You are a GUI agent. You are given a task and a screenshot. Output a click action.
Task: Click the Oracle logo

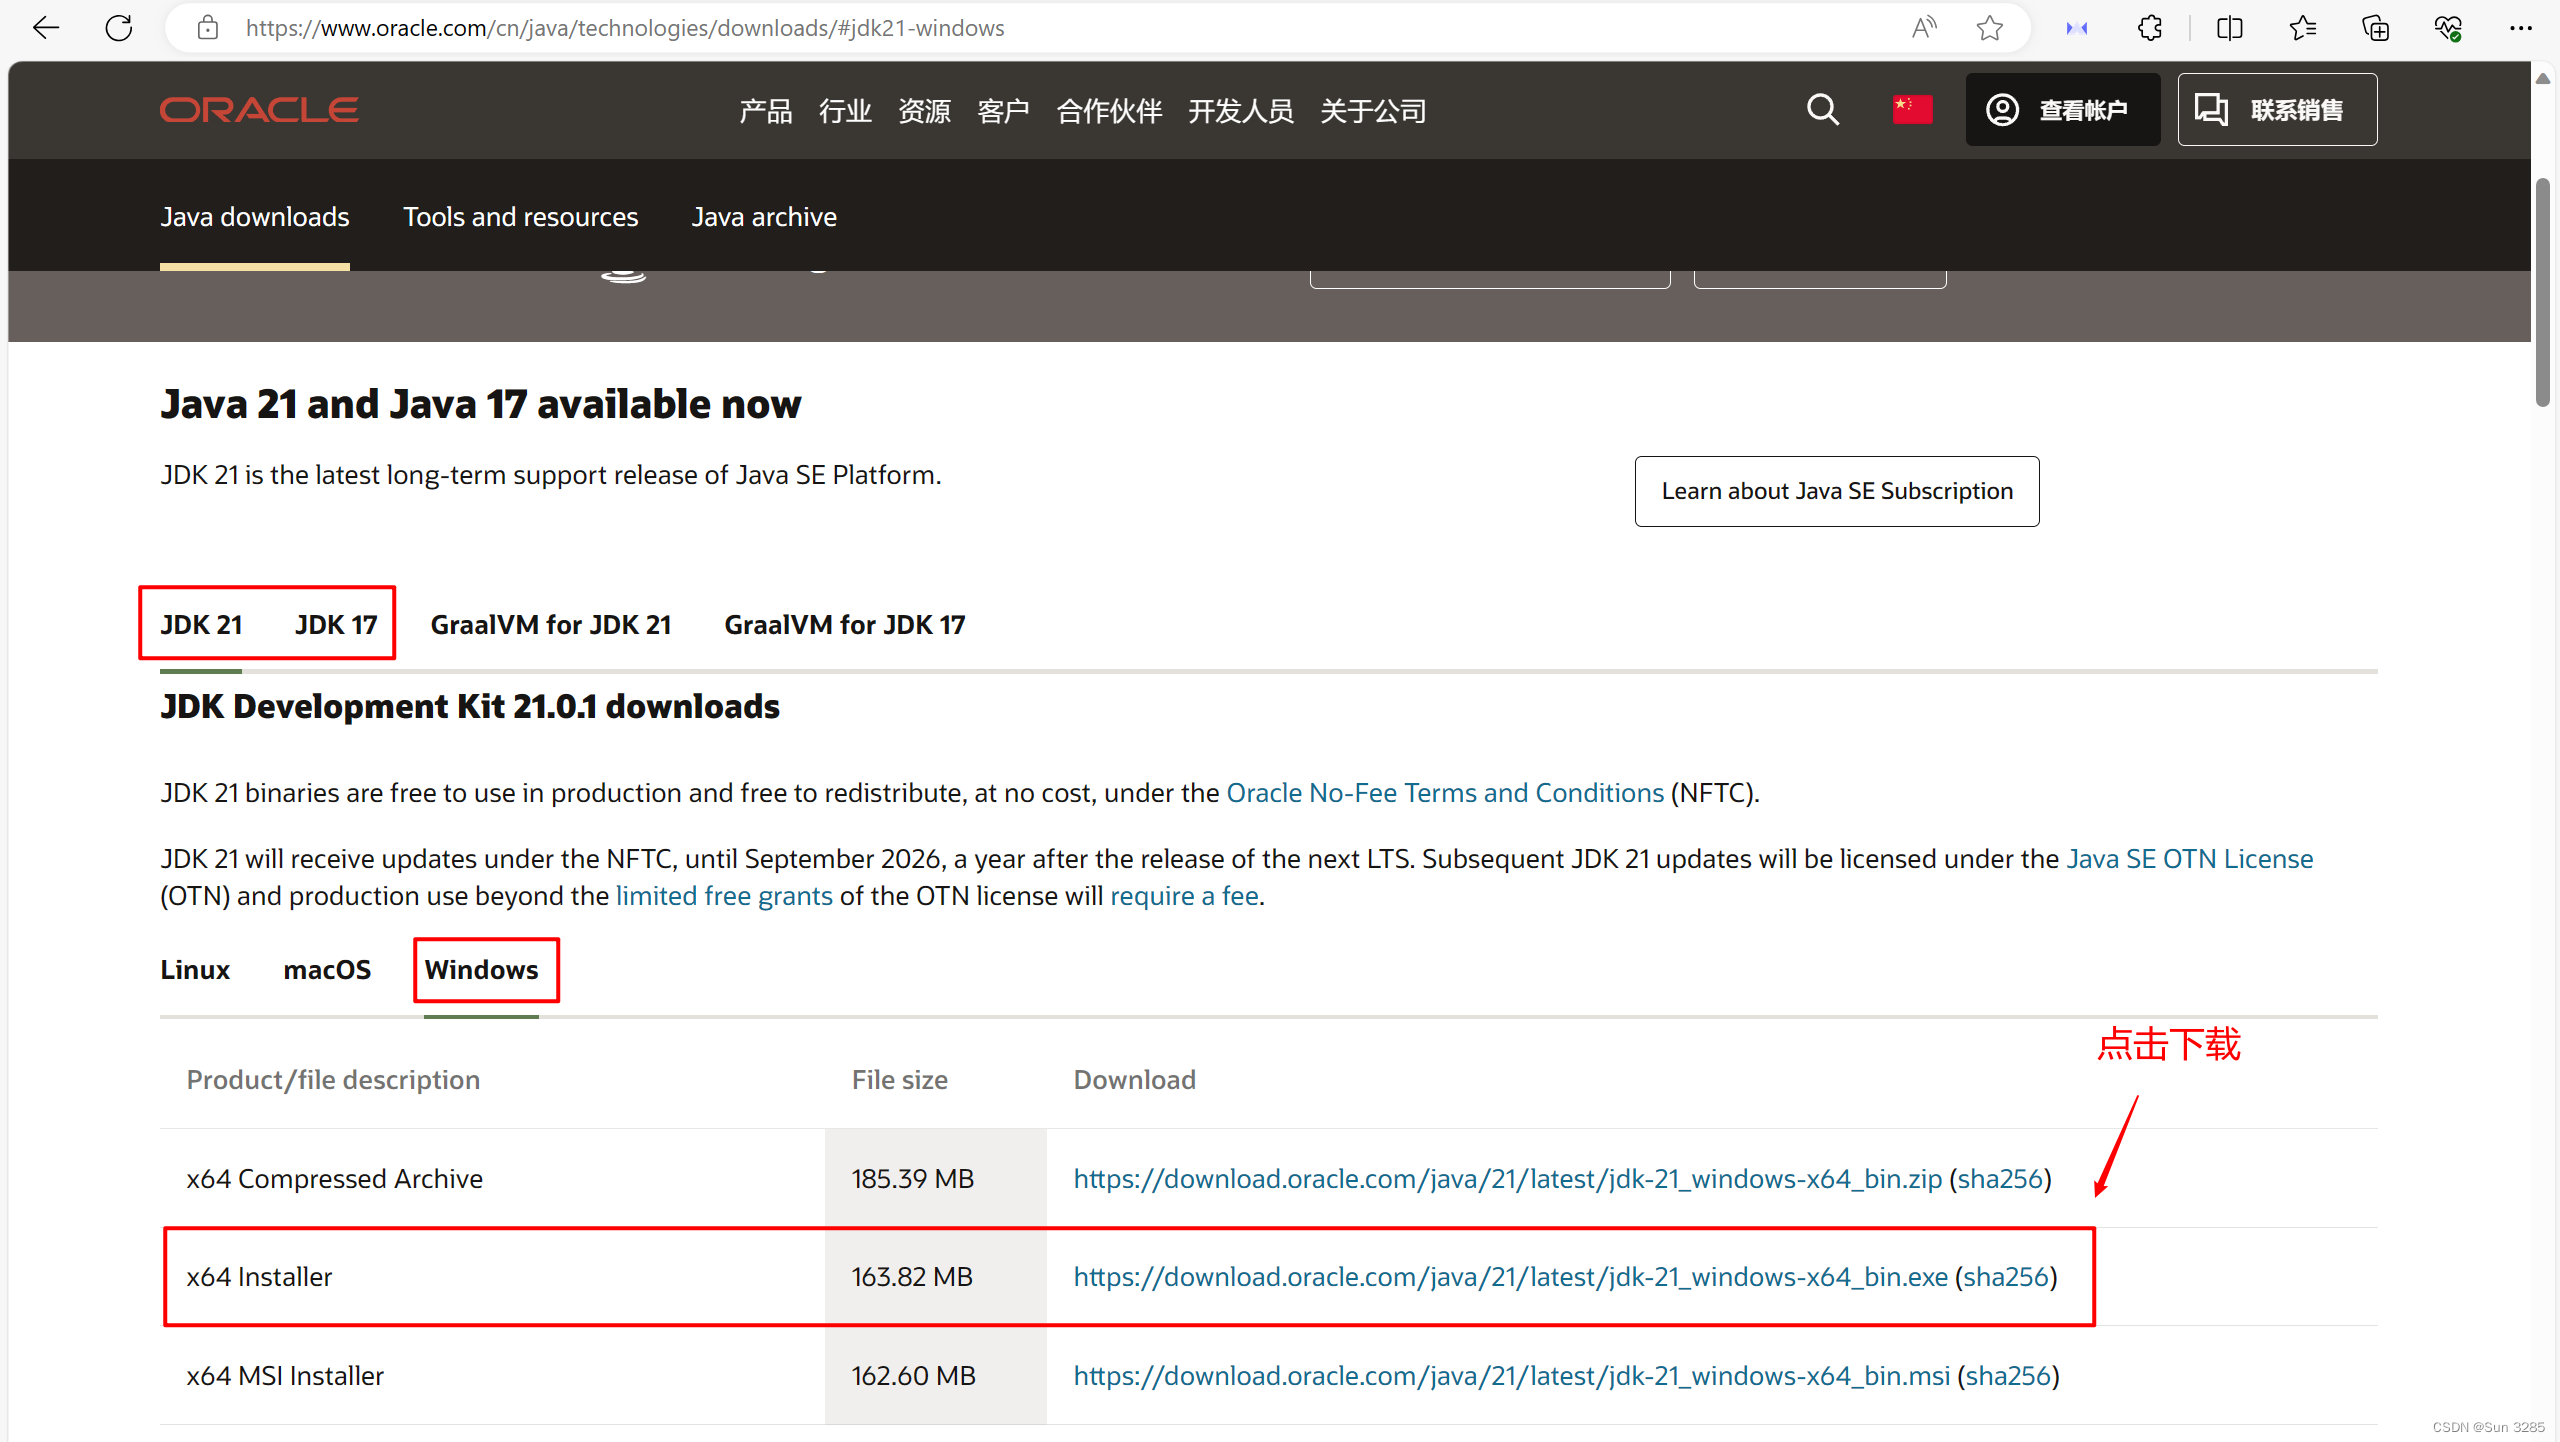click(x=259, y=110)
